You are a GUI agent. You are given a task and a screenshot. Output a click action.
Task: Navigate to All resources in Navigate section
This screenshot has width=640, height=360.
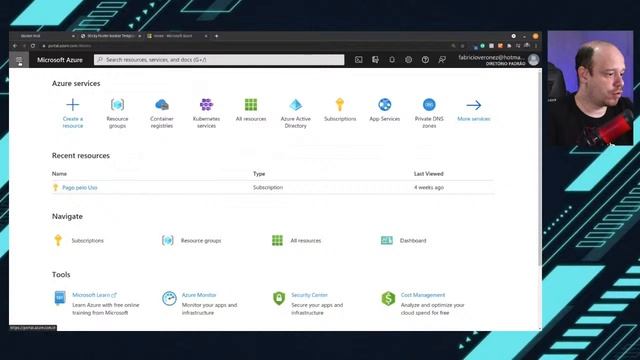coord(306,241)
